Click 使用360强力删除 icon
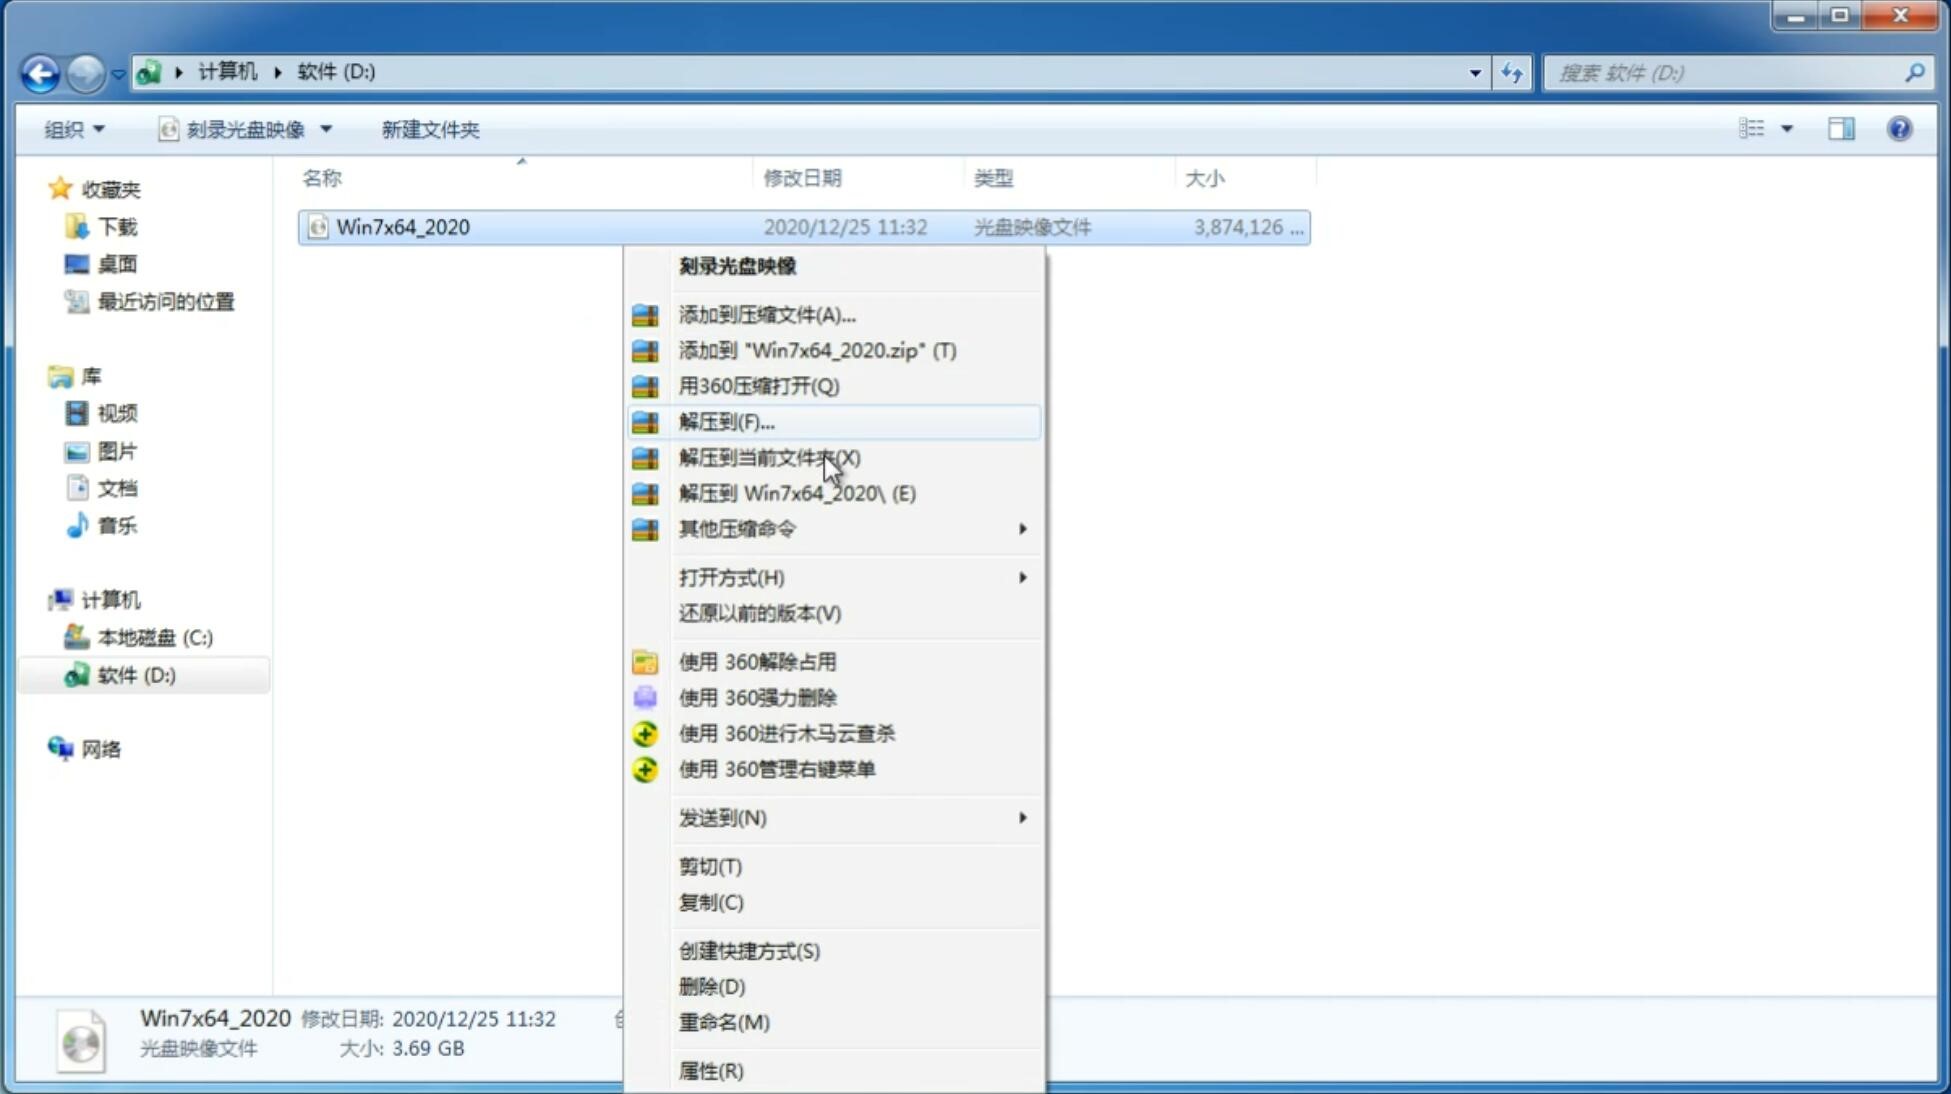 [x=643, y=697]
